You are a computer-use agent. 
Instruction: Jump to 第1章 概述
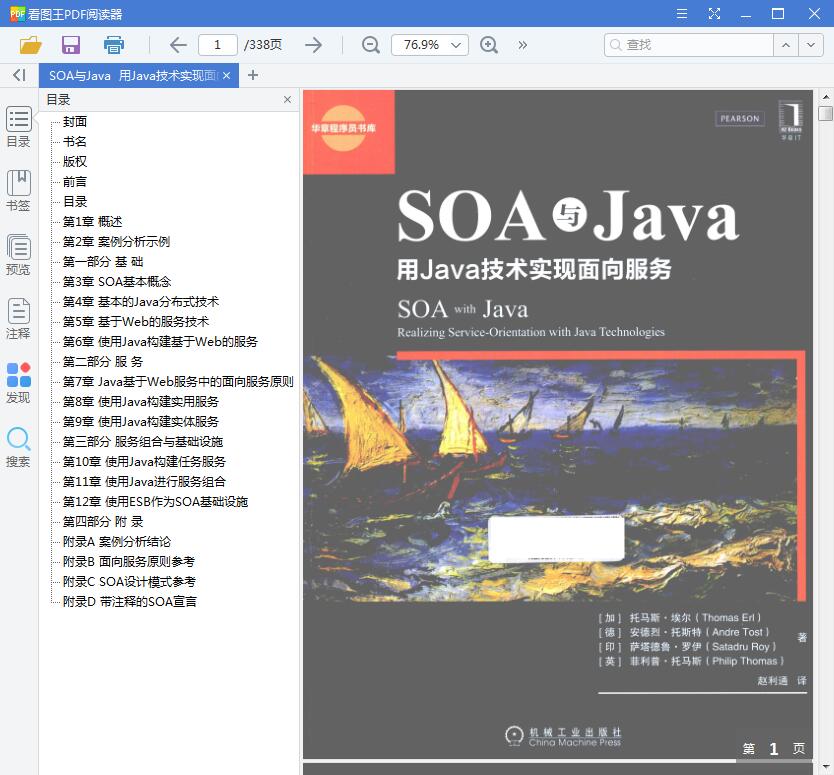click(x=93, y=222)
